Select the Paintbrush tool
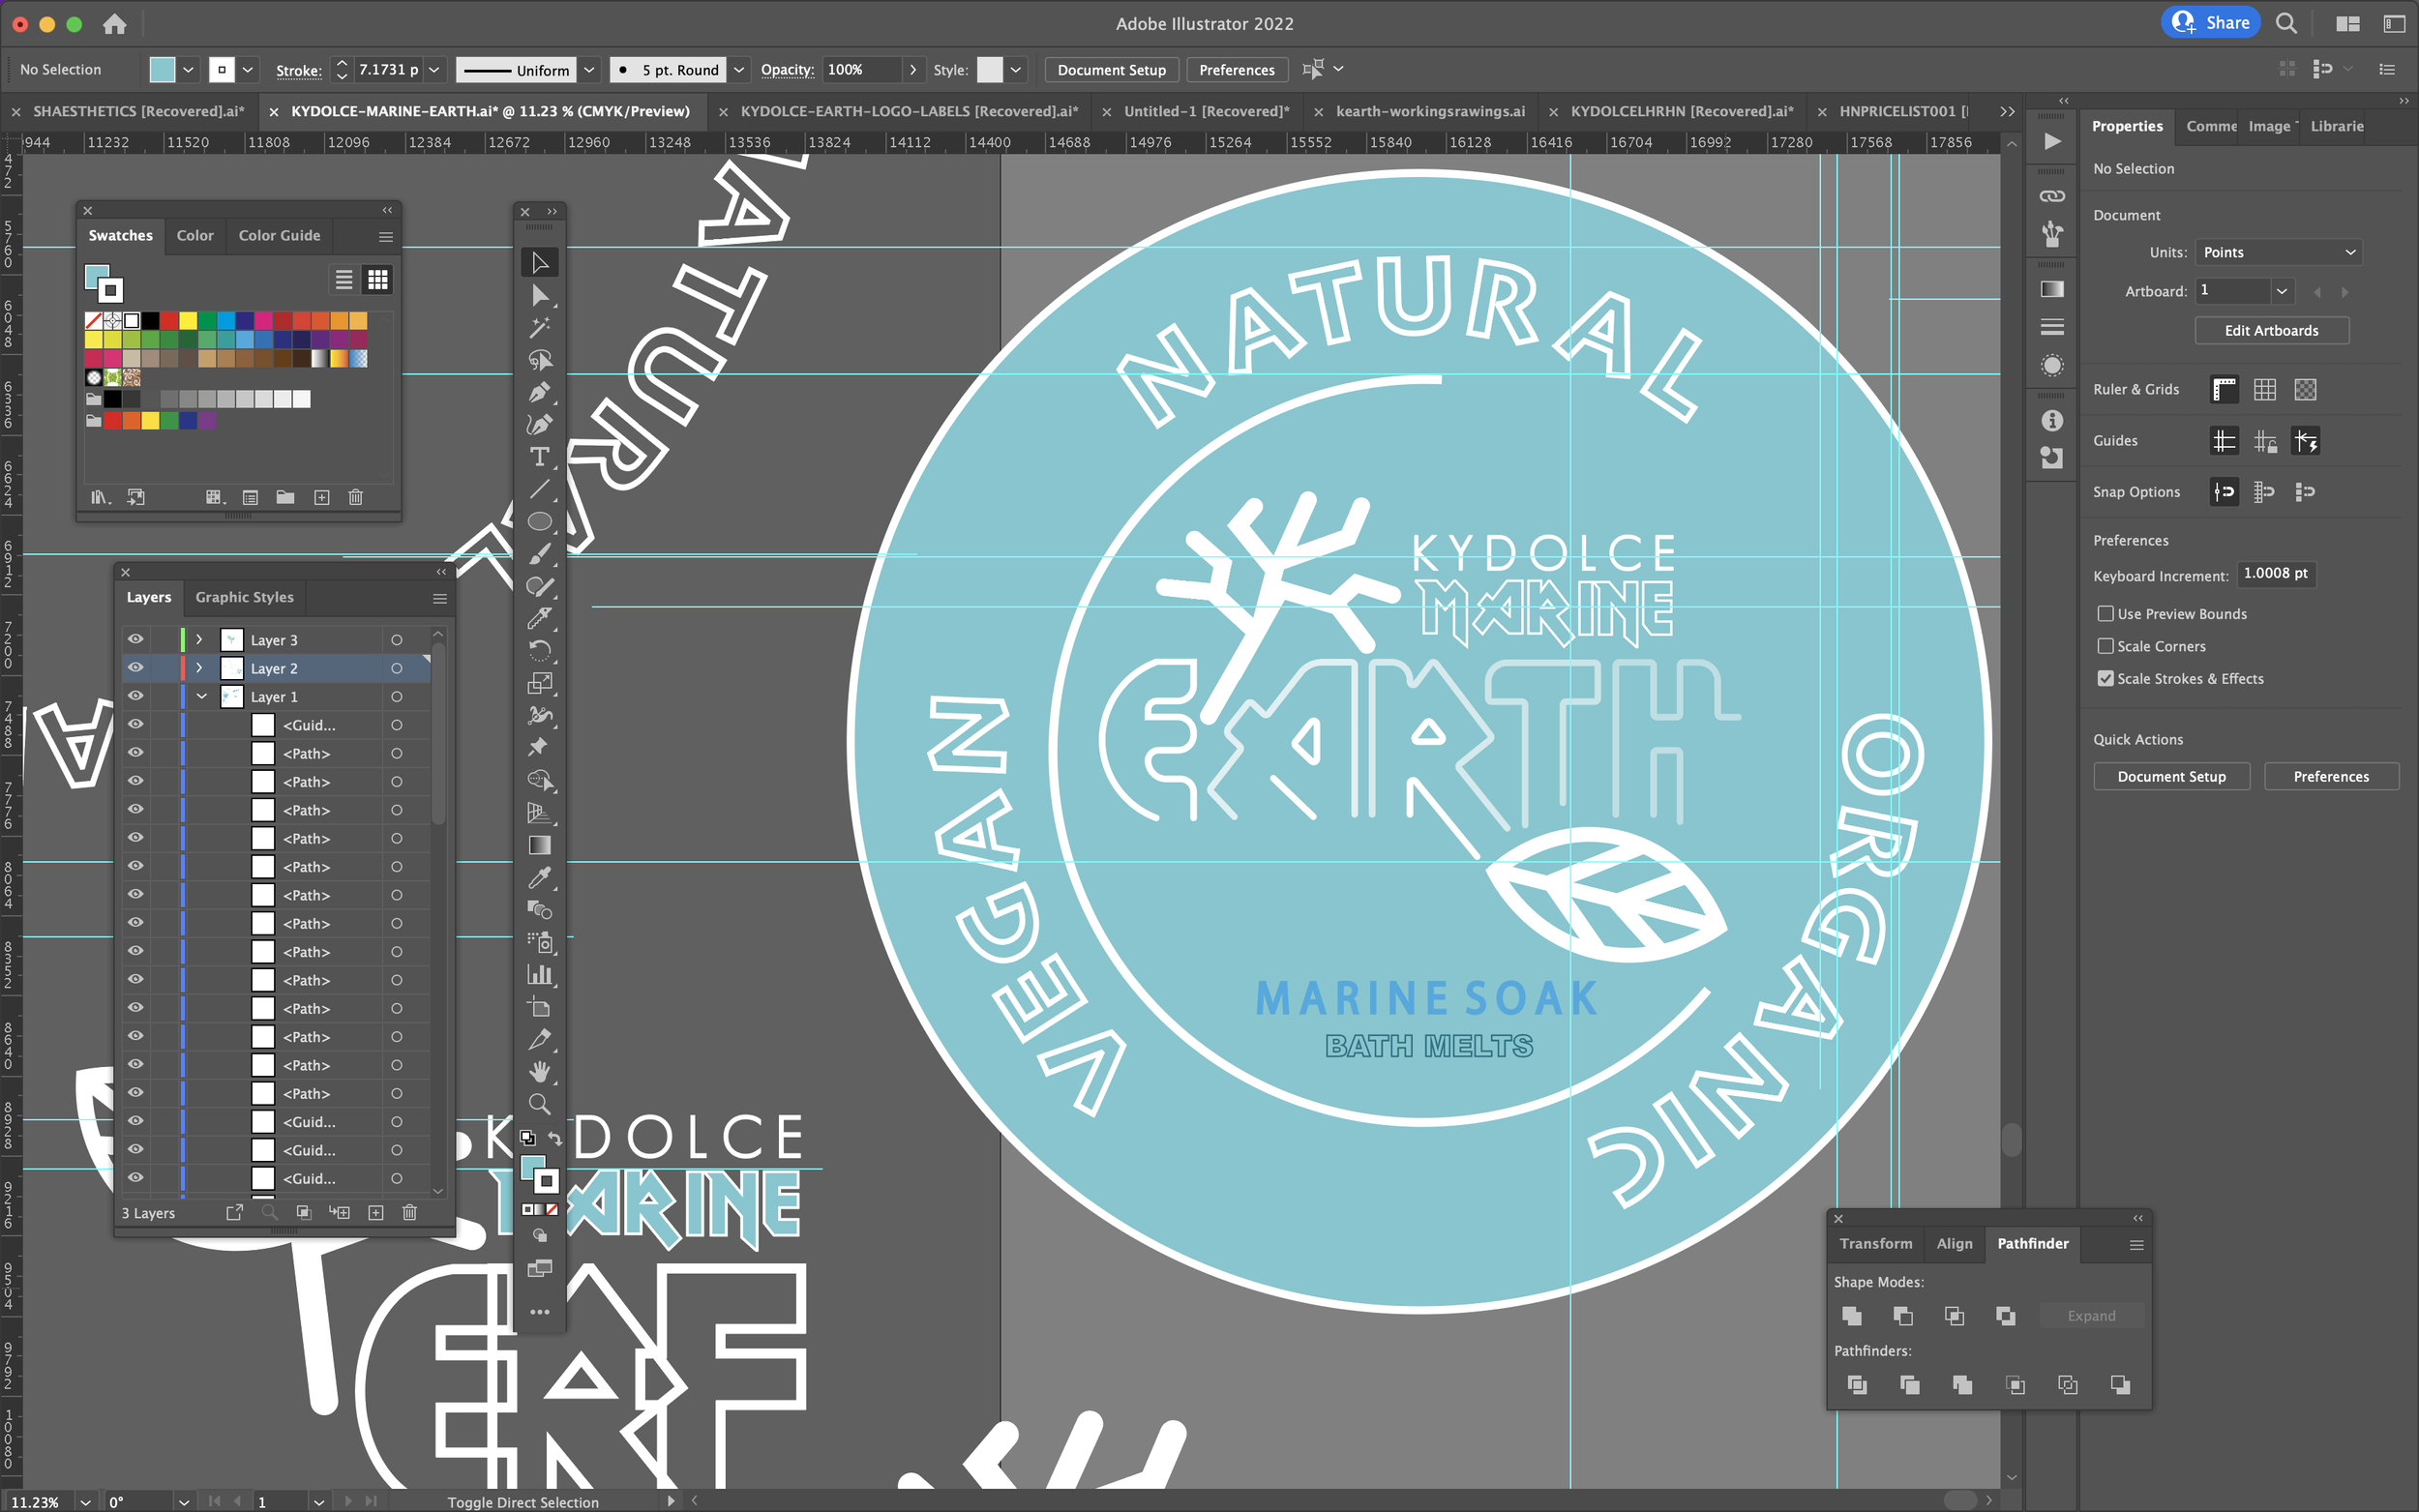Viewport: 2419px width, 1512px height. click(539, 553)
